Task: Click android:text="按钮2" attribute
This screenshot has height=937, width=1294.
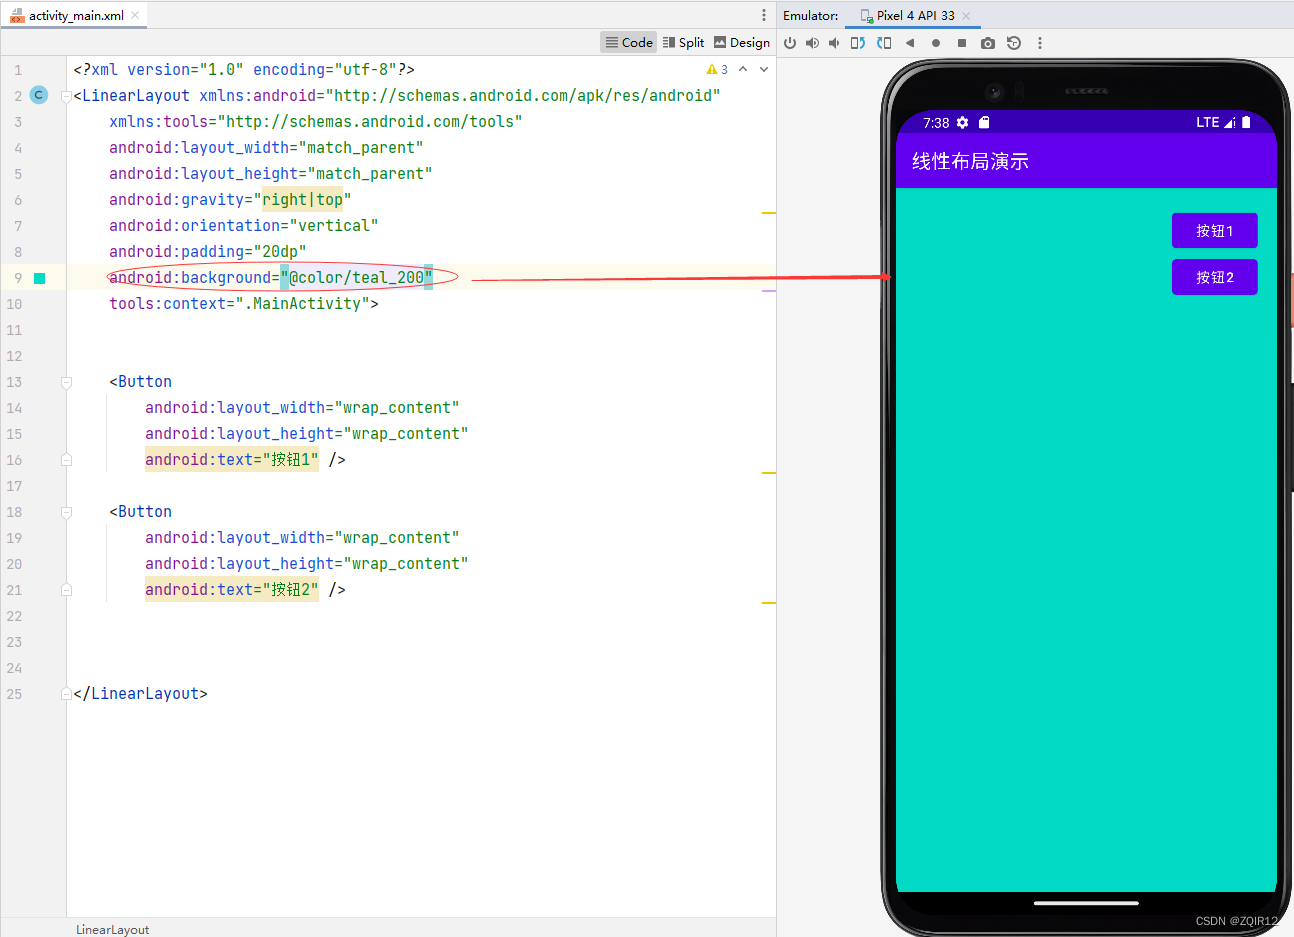Action: tap(232, 590)
